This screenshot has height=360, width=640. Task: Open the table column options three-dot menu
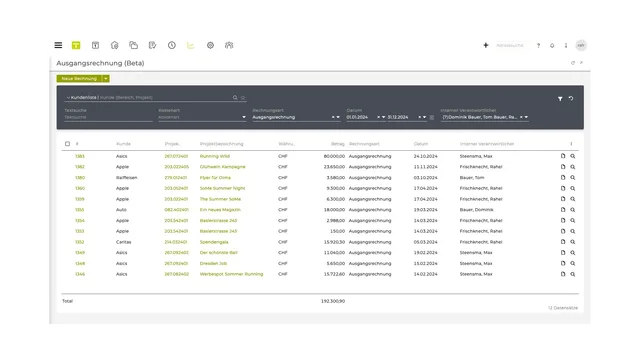[x=571, y=144]
